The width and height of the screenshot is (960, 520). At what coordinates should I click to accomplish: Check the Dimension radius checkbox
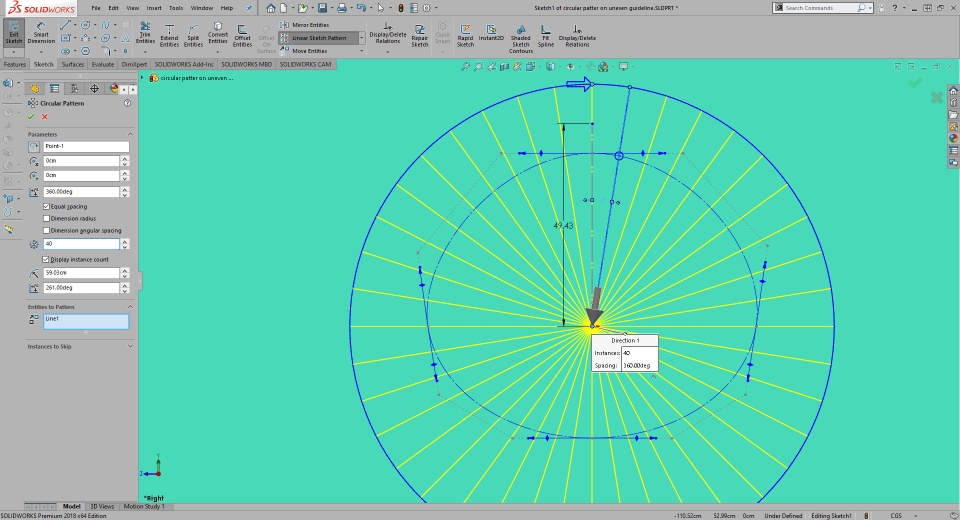47,218
